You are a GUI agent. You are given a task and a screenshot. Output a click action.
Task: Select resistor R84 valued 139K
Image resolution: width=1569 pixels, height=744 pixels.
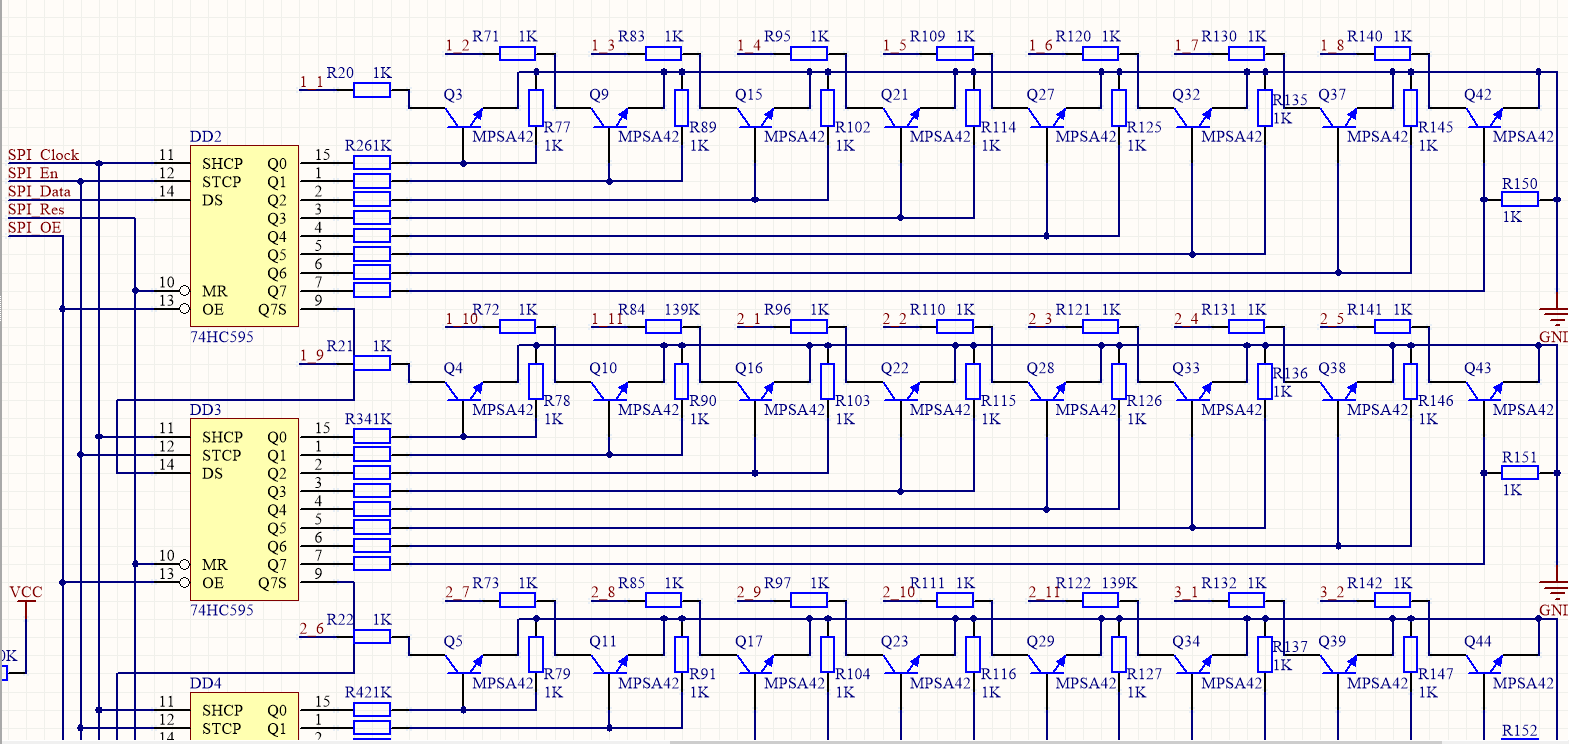[x=664, y=326]
